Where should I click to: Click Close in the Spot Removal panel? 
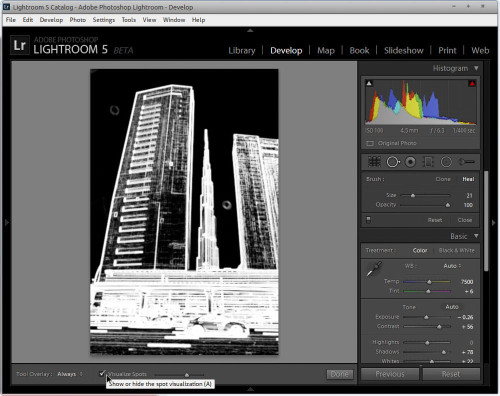[x=465, y=220]
